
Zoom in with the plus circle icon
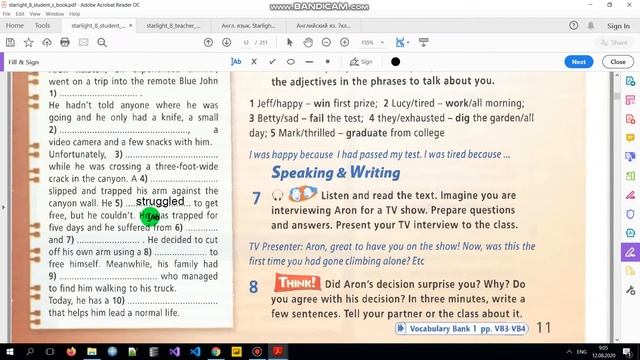344,42
